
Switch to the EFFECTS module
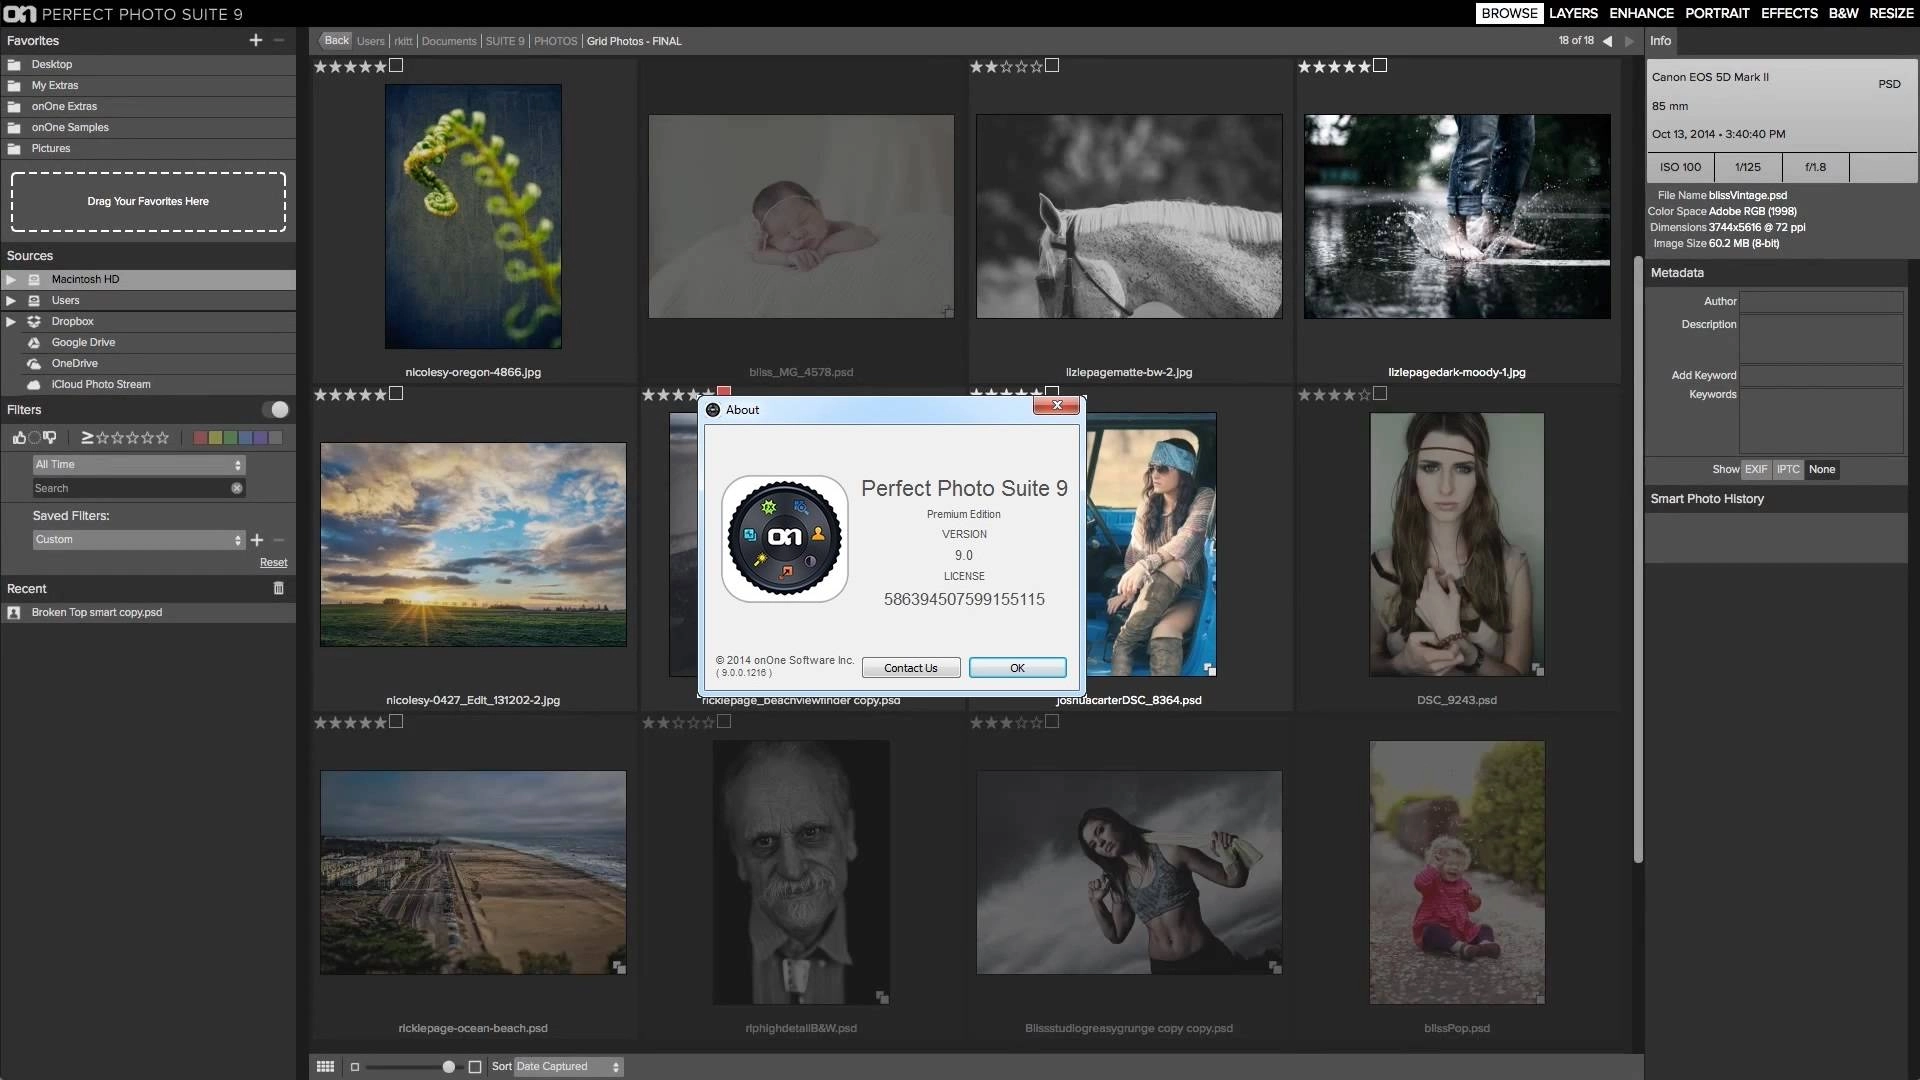pyautogui.click(x=1789, y=13)
